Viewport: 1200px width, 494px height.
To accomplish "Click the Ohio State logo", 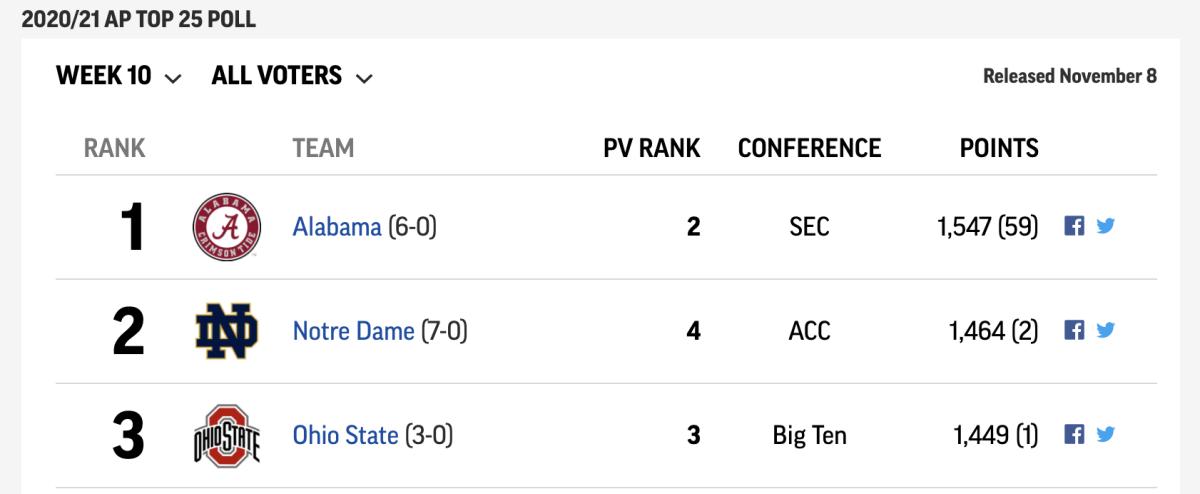I will coord(227,435).
